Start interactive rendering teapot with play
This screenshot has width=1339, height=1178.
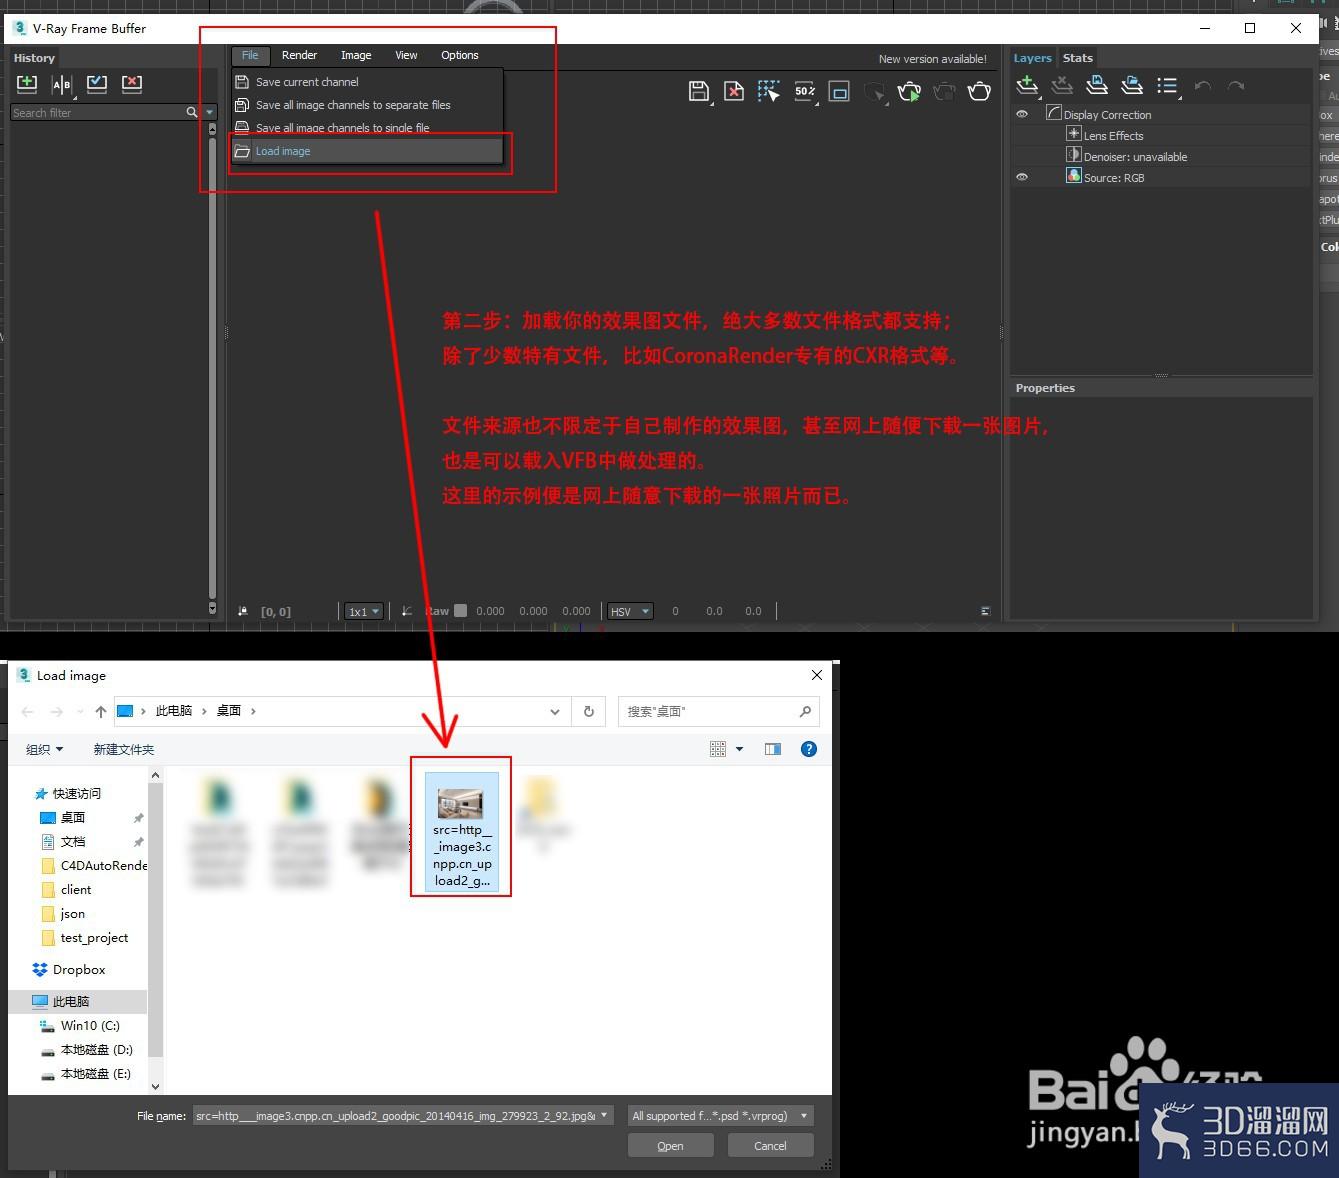909,92
